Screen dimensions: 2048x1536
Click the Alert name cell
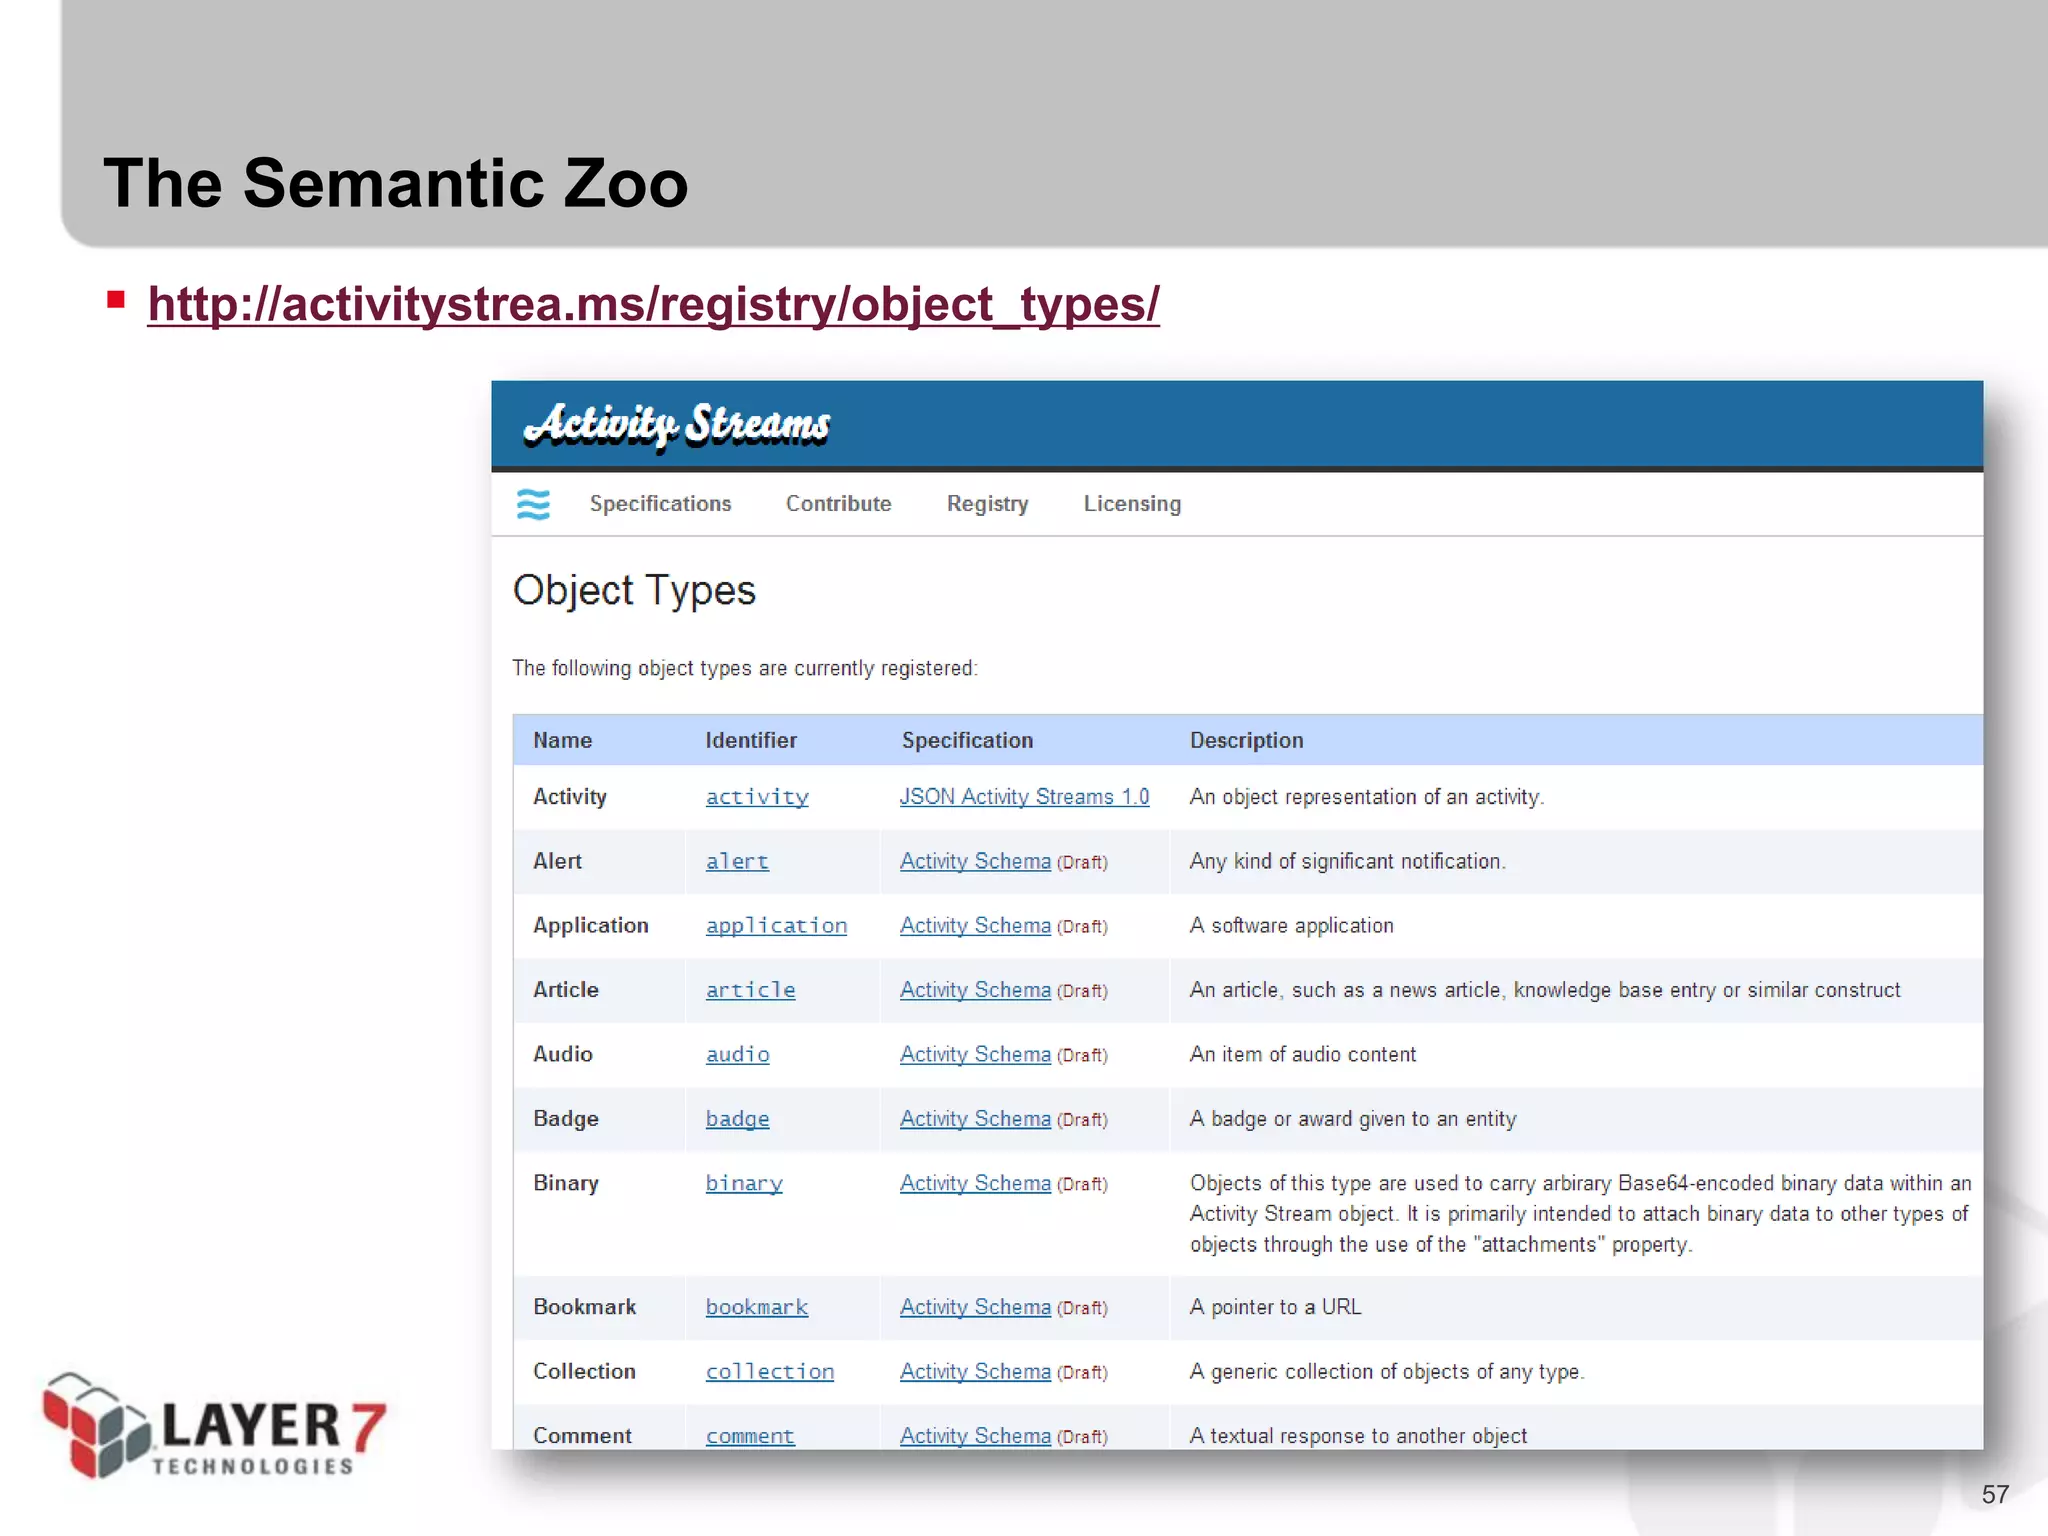557,861
